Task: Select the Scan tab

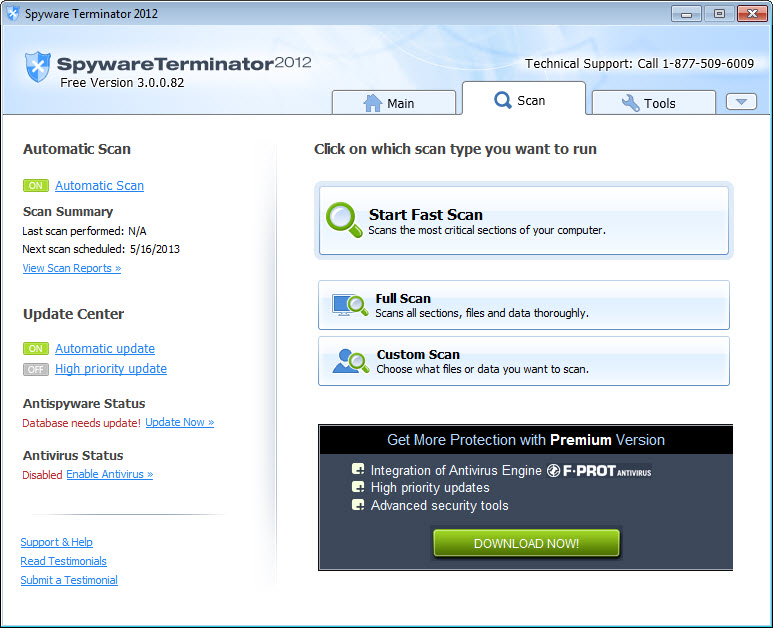Action: pos(524,99)
